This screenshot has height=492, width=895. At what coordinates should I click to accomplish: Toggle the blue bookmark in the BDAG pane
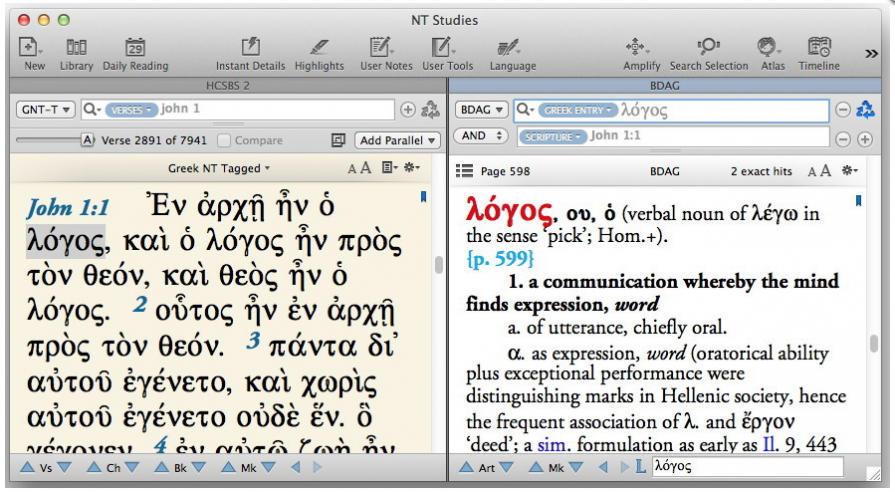[860, 201]
